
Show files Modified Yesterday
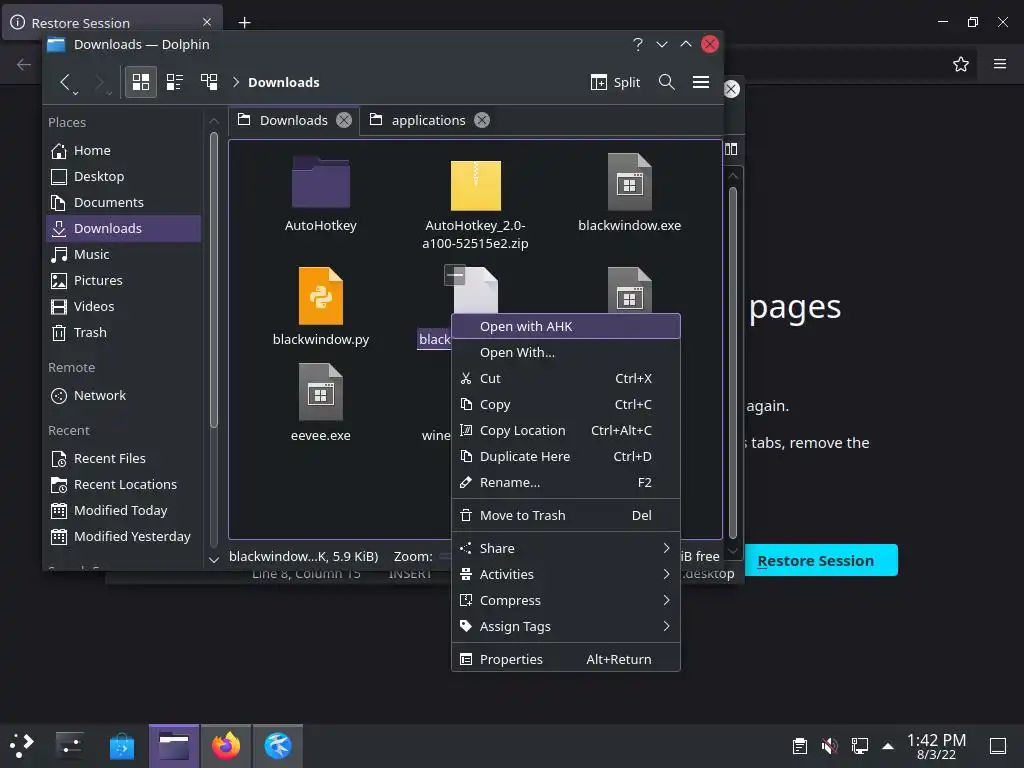(x=123, y=537)
